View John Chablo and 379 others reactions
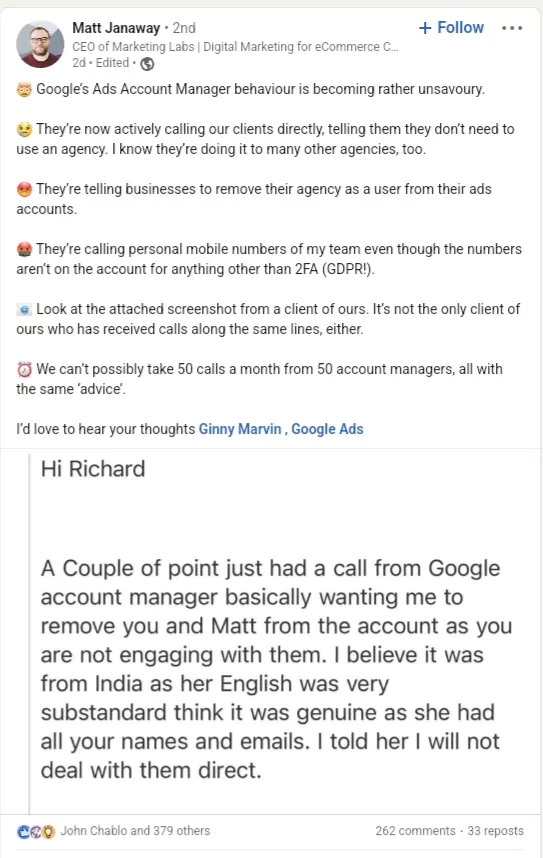The image size is (543, 858). coord(135,831)
